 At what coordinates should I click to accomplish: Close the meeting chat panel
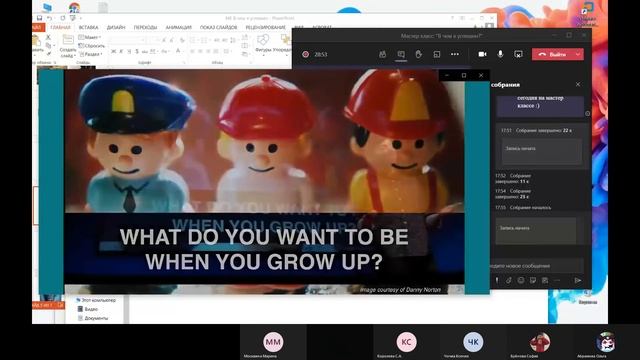[x=578, y=84]
